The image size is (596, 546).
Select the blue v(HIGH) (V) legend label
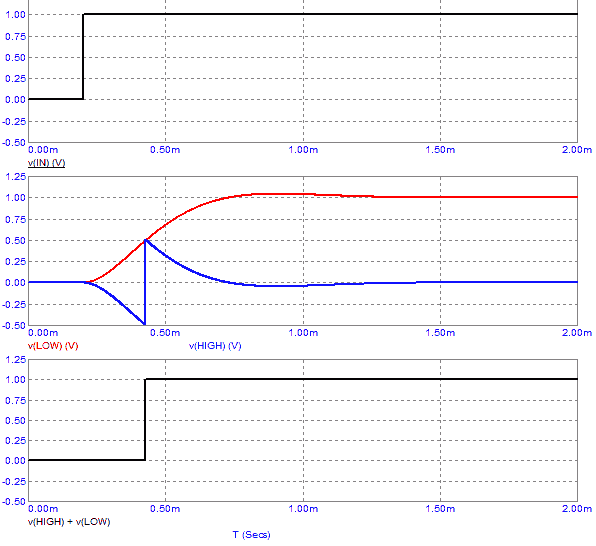point(215,346)
